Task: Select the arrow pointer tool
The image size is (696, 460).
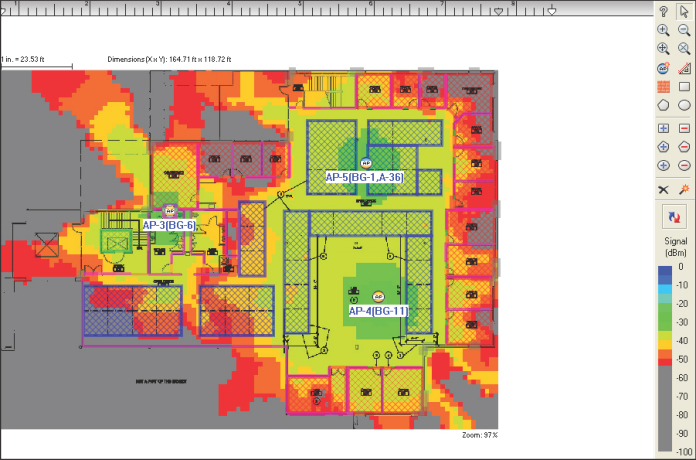Action: (x=685, y=11)
